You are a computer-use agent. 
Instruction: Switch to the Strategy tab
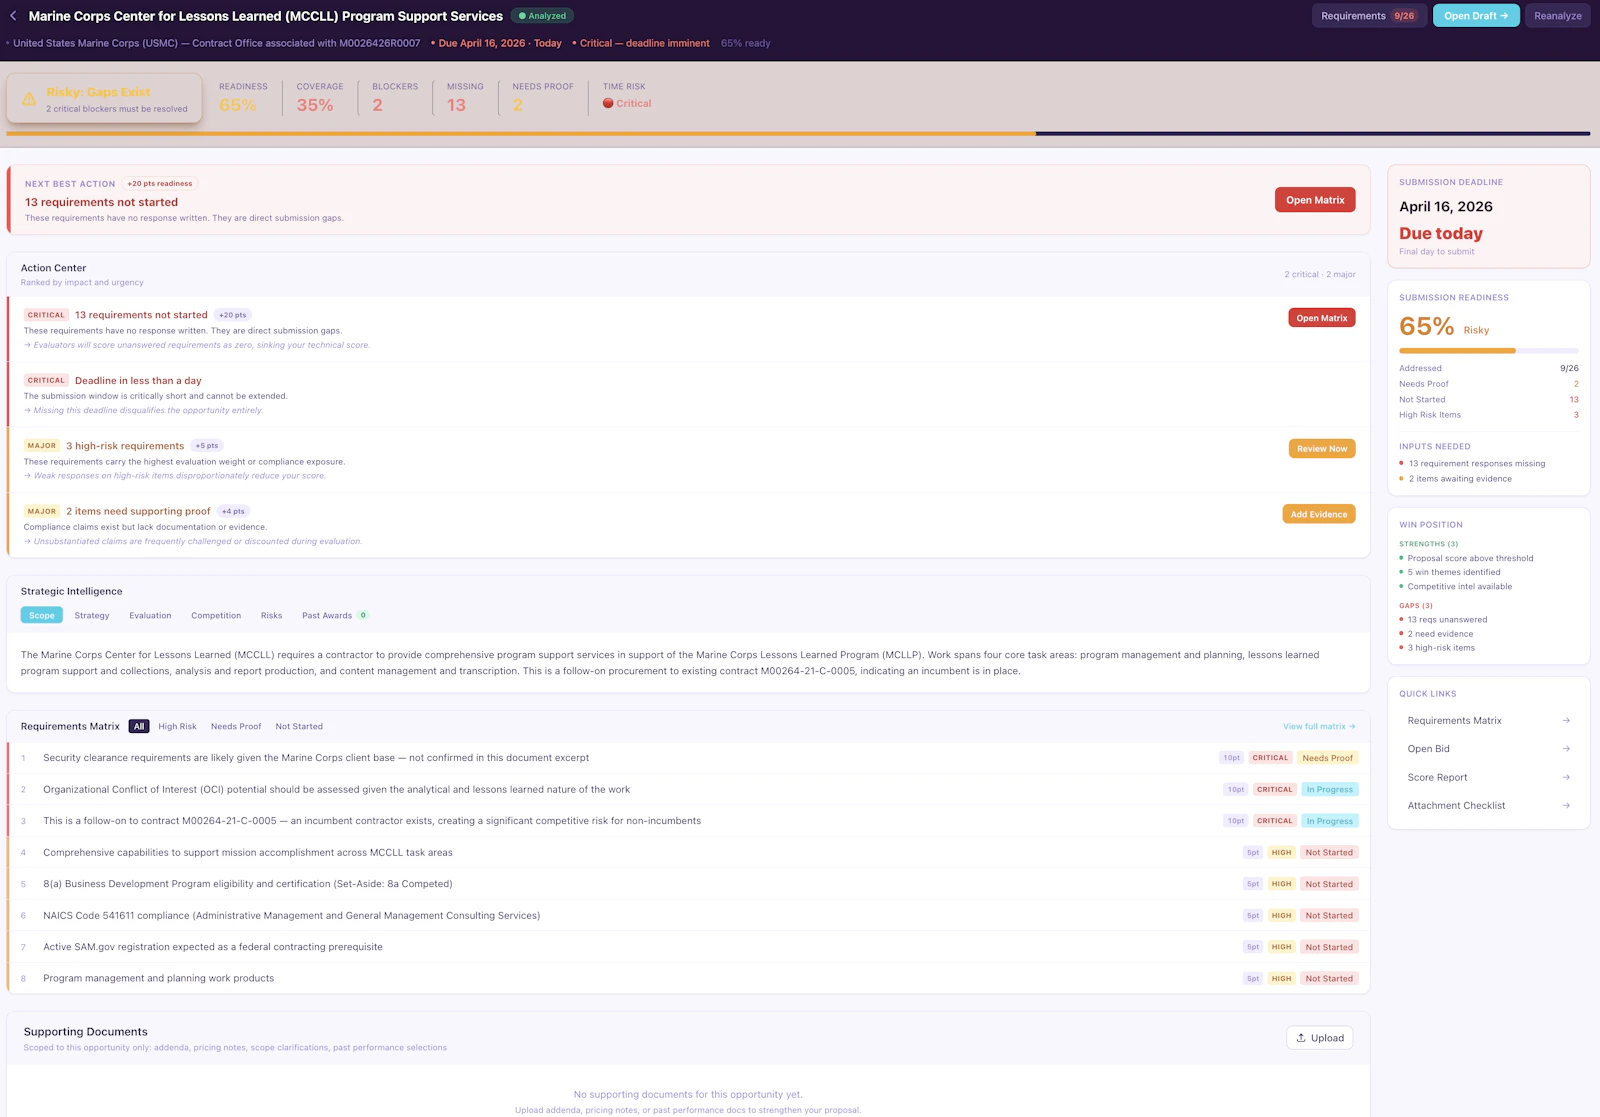click(x=92, y=615)
